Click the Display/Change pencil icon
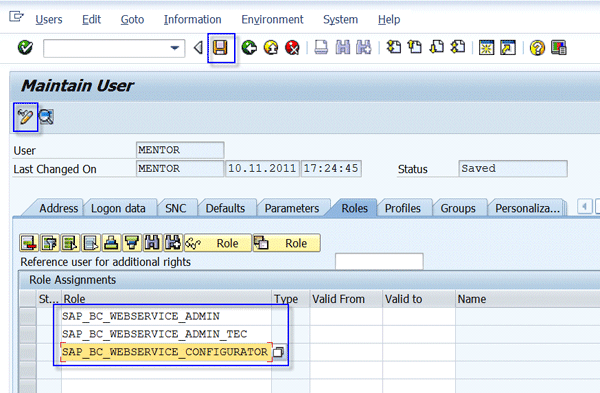 pyautogui.click(x=26, y=117)
